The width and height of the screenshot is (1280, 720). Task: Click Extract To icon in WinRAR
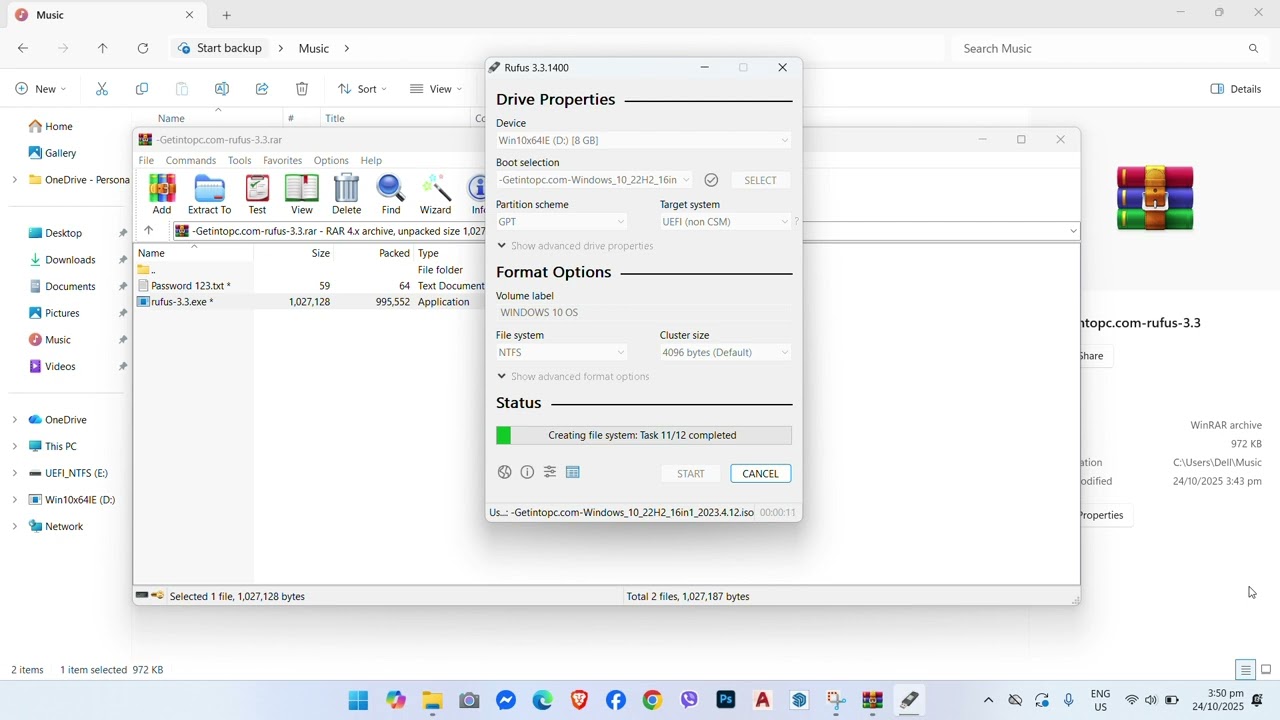(209, 194)
